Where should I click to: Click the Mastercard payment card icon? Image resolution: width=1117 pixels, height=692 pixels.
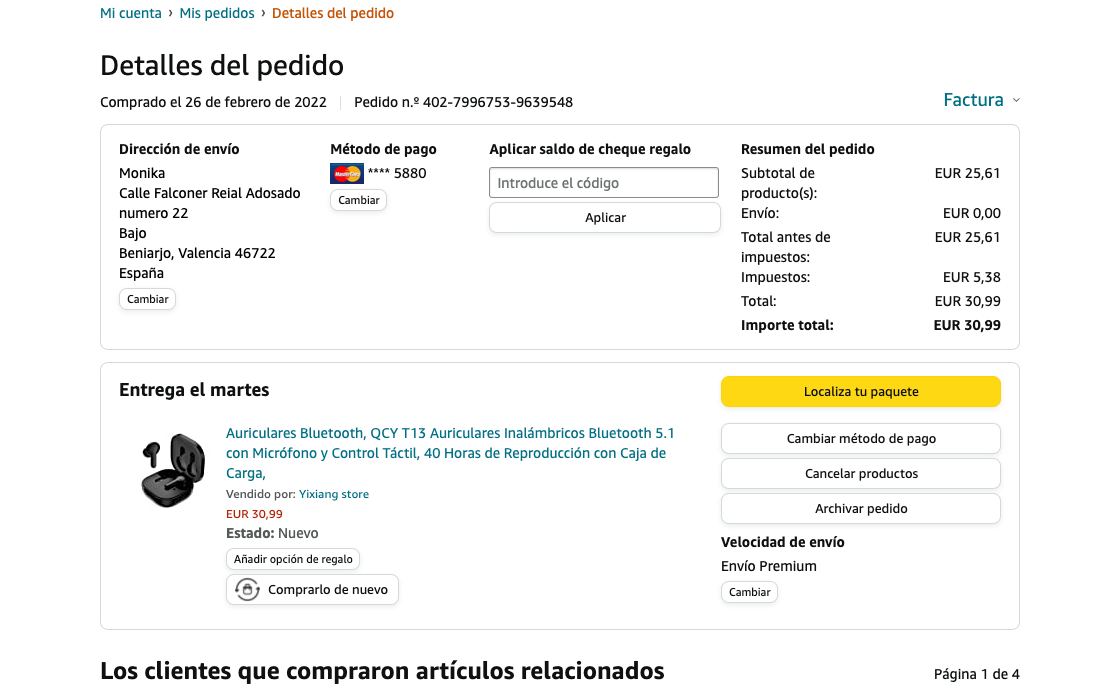(347, 173)
